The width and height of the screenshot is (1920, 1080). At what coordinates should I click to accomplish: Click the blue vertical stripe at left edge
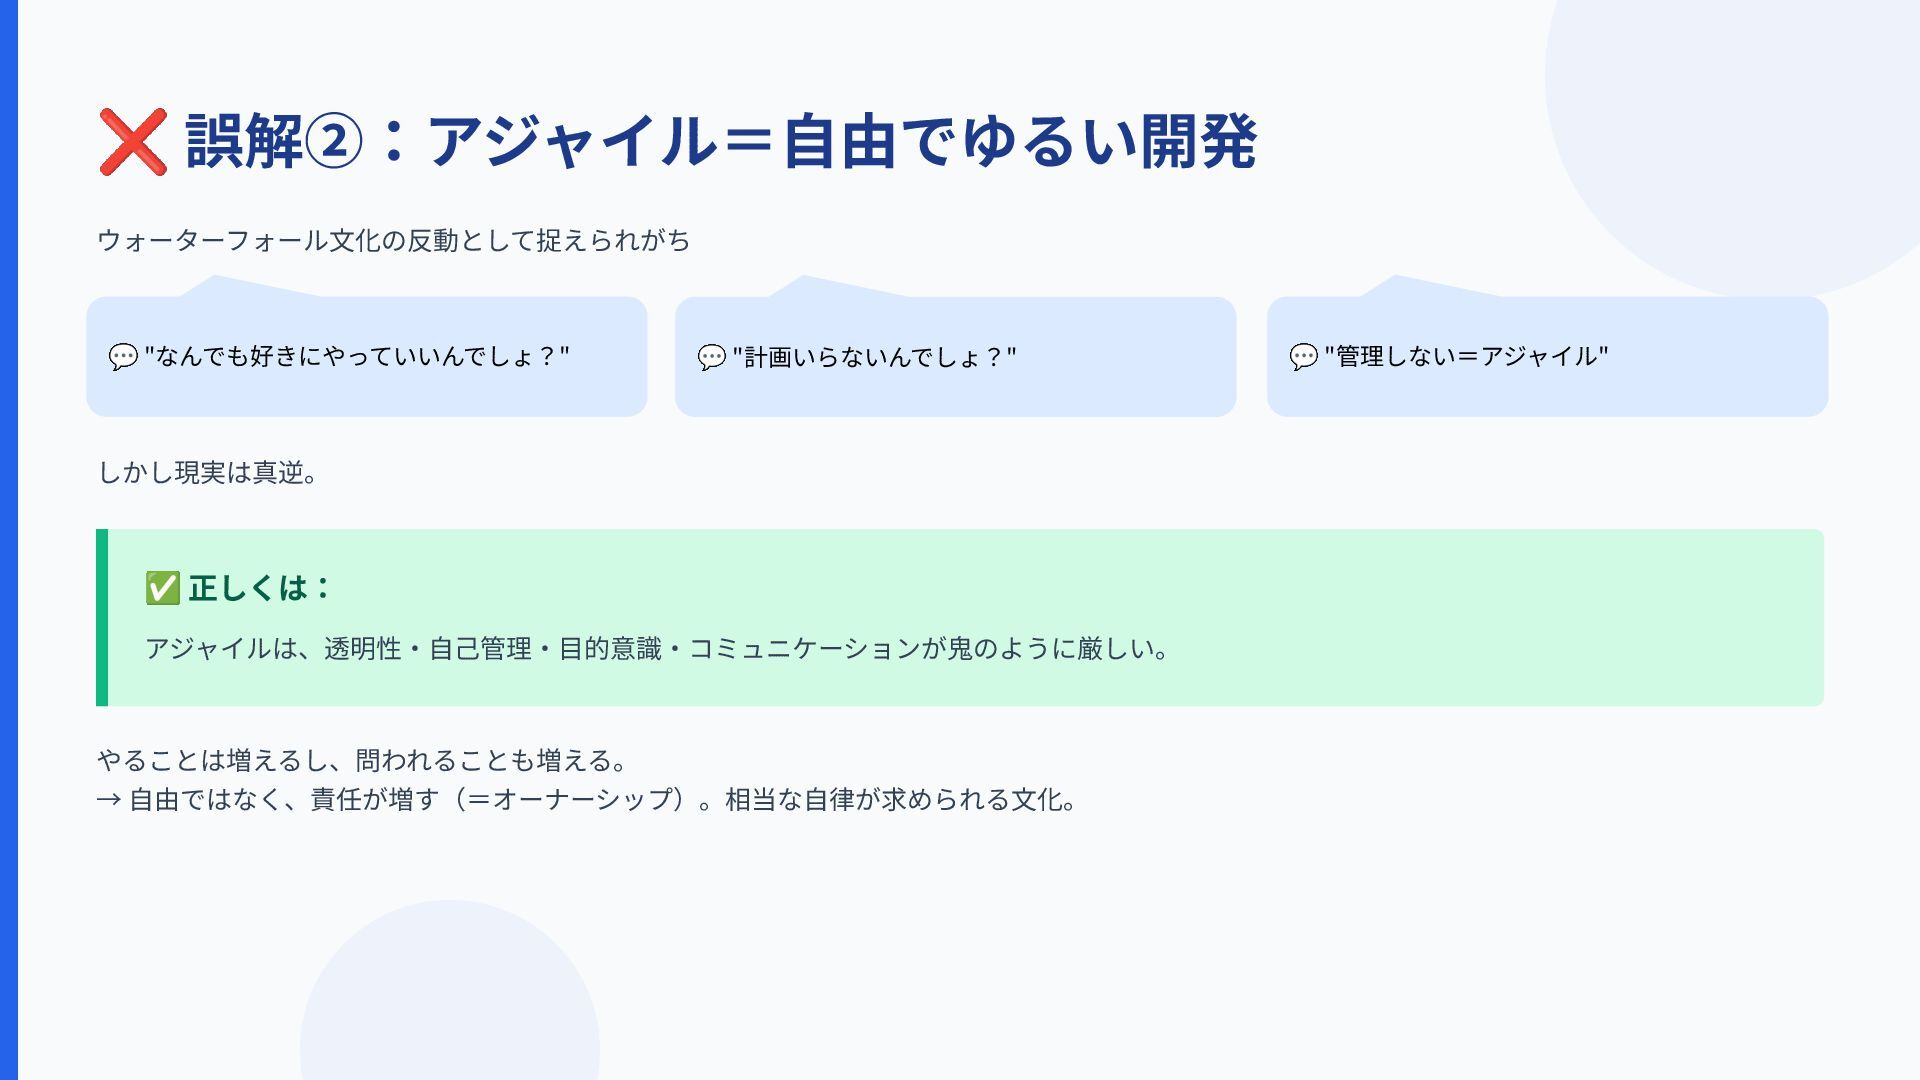pos(9,540)
